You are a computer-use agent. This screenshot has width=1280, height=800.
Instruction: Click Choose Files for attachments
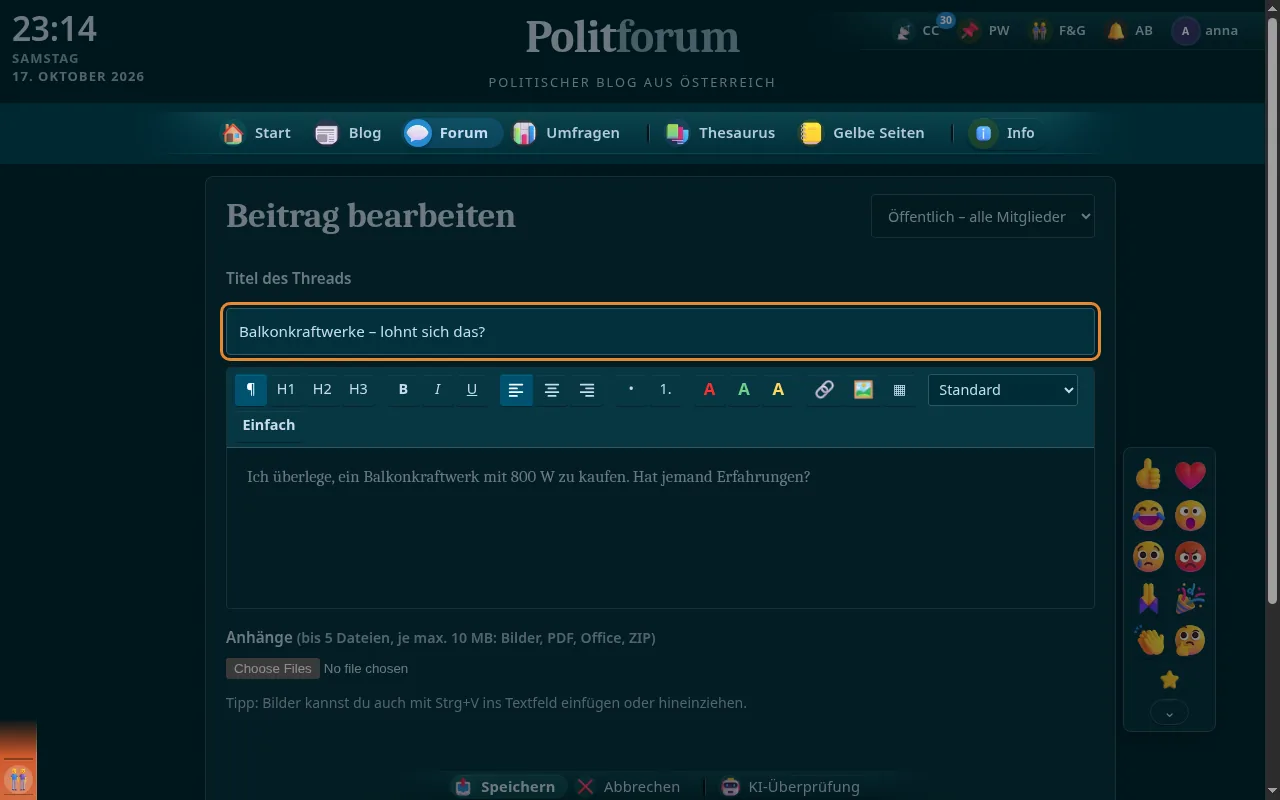click(273, 668)
